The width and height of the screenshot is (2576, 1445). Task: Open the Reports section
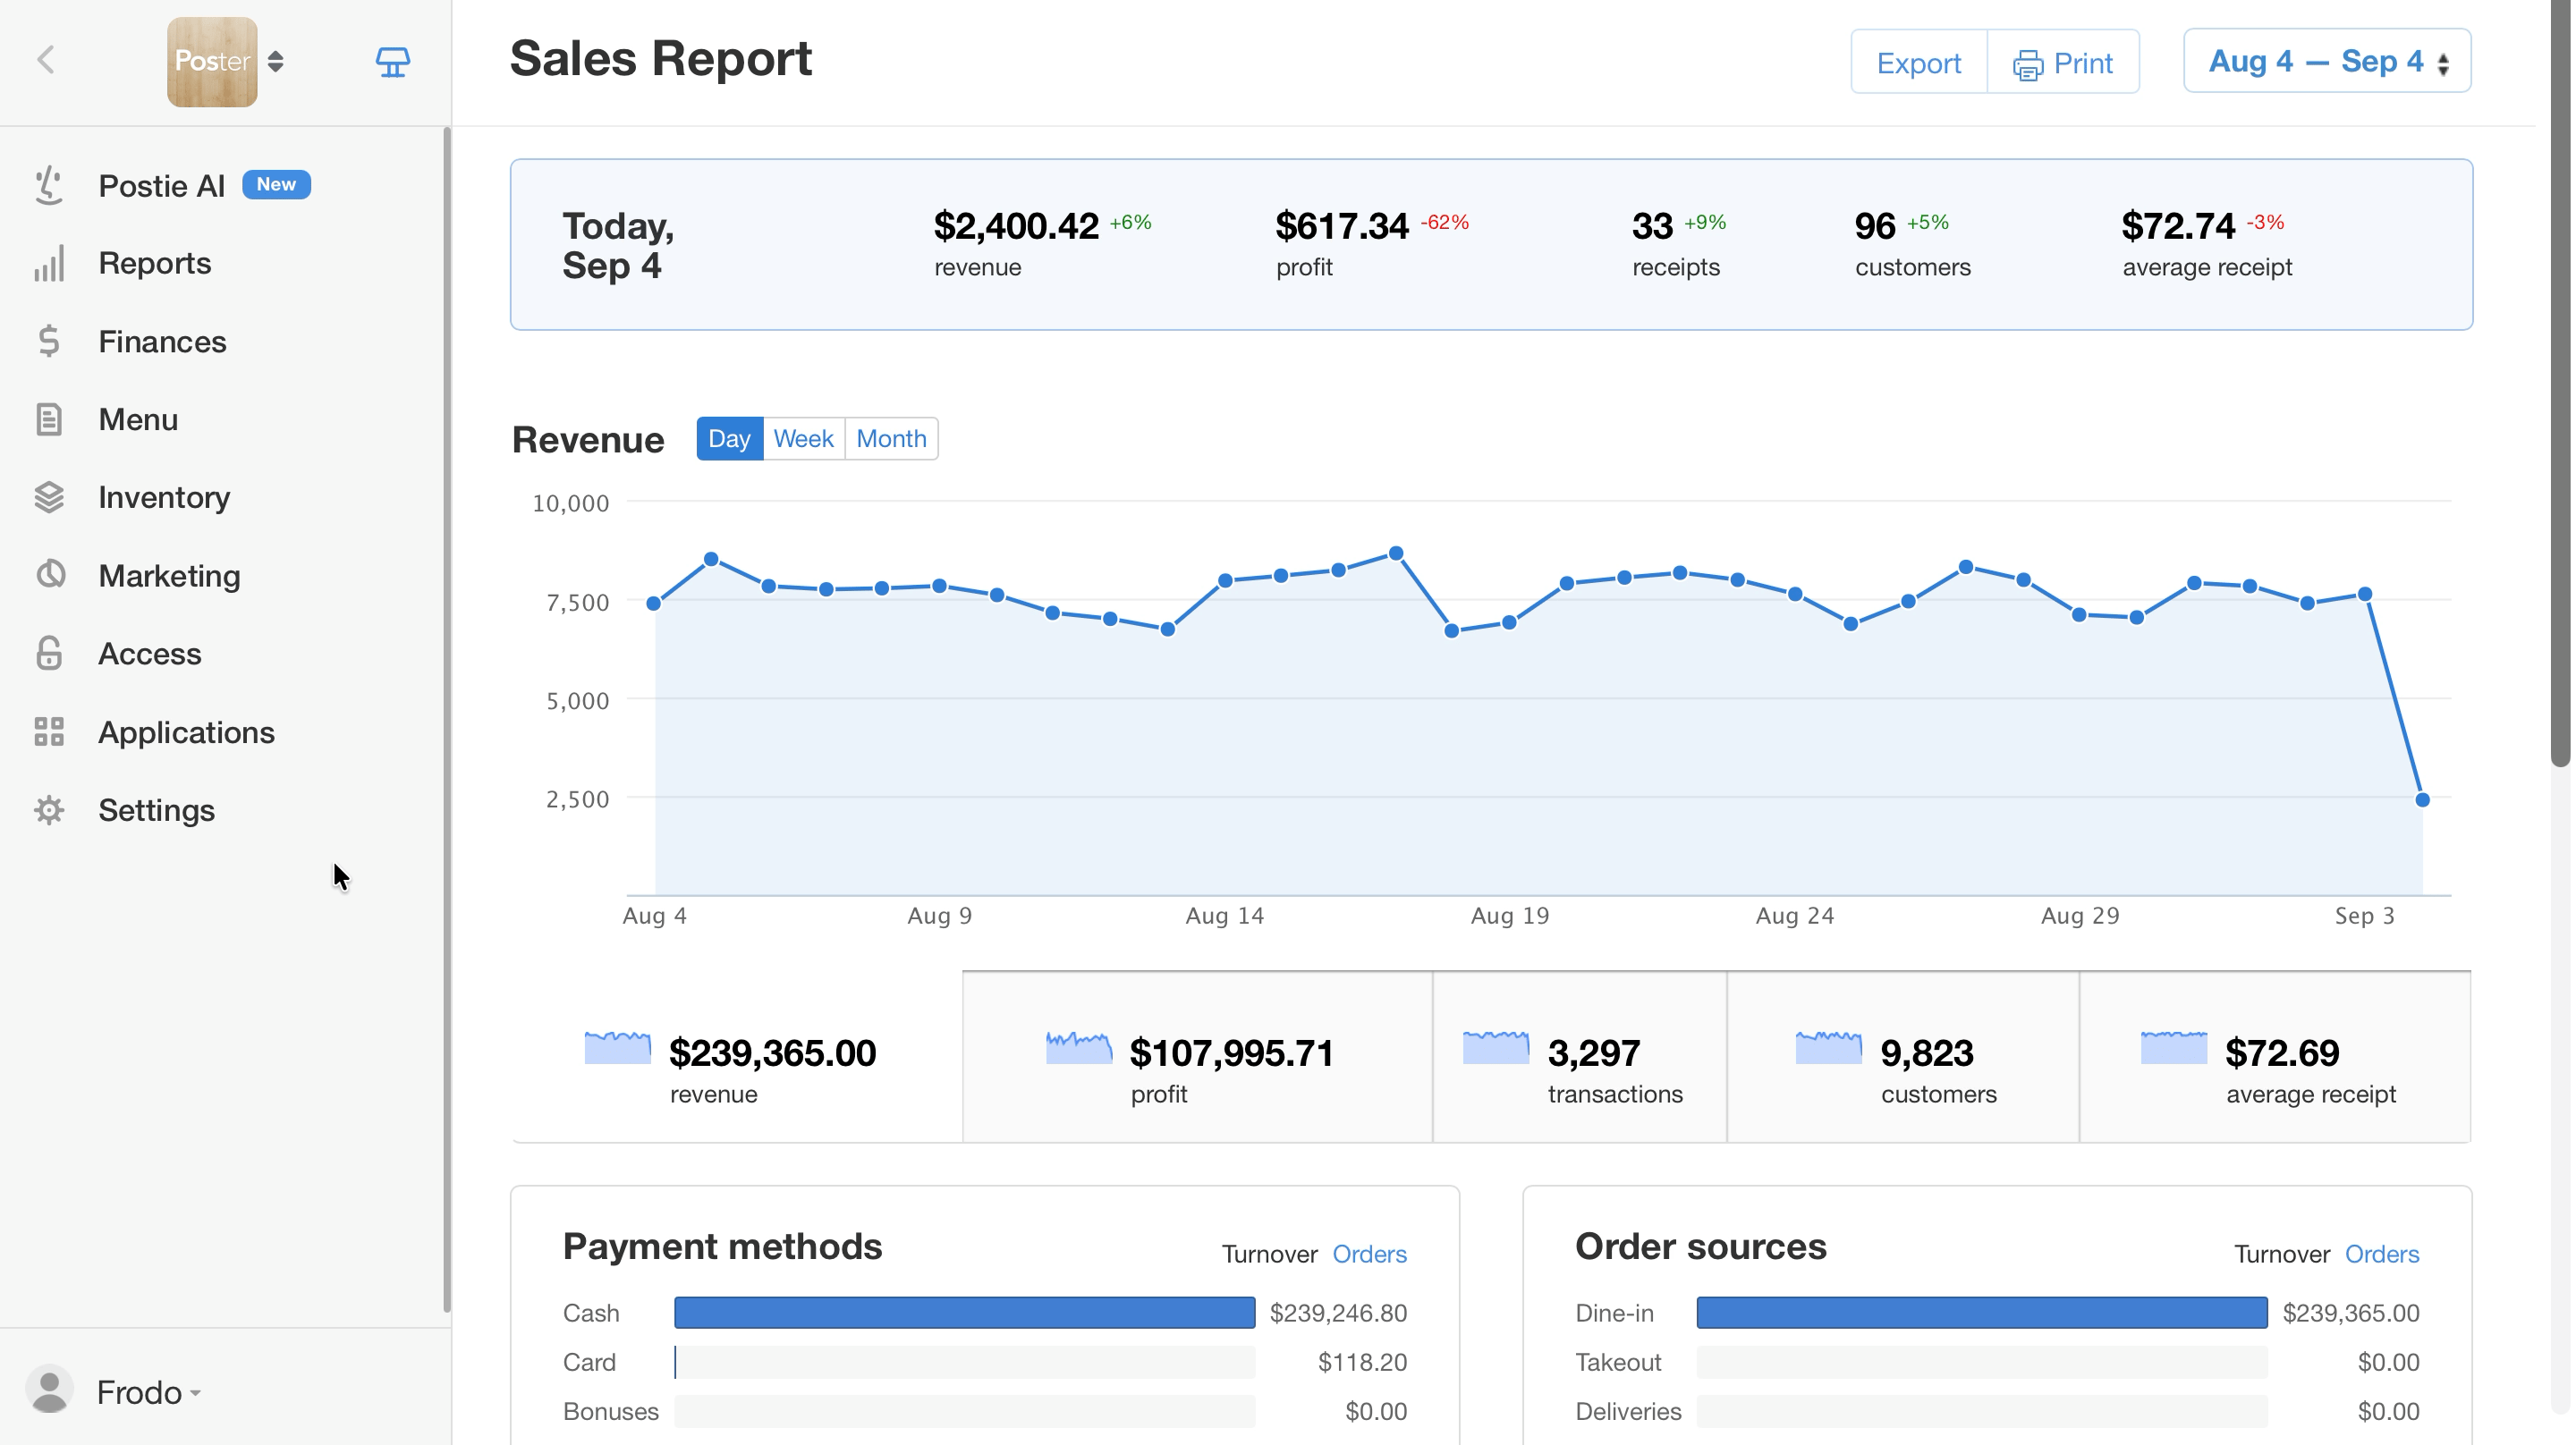(x=154, y=263)
